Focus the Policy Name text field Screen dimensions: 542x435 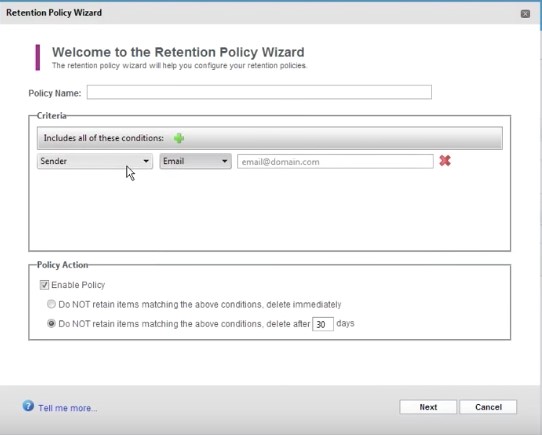259,92
